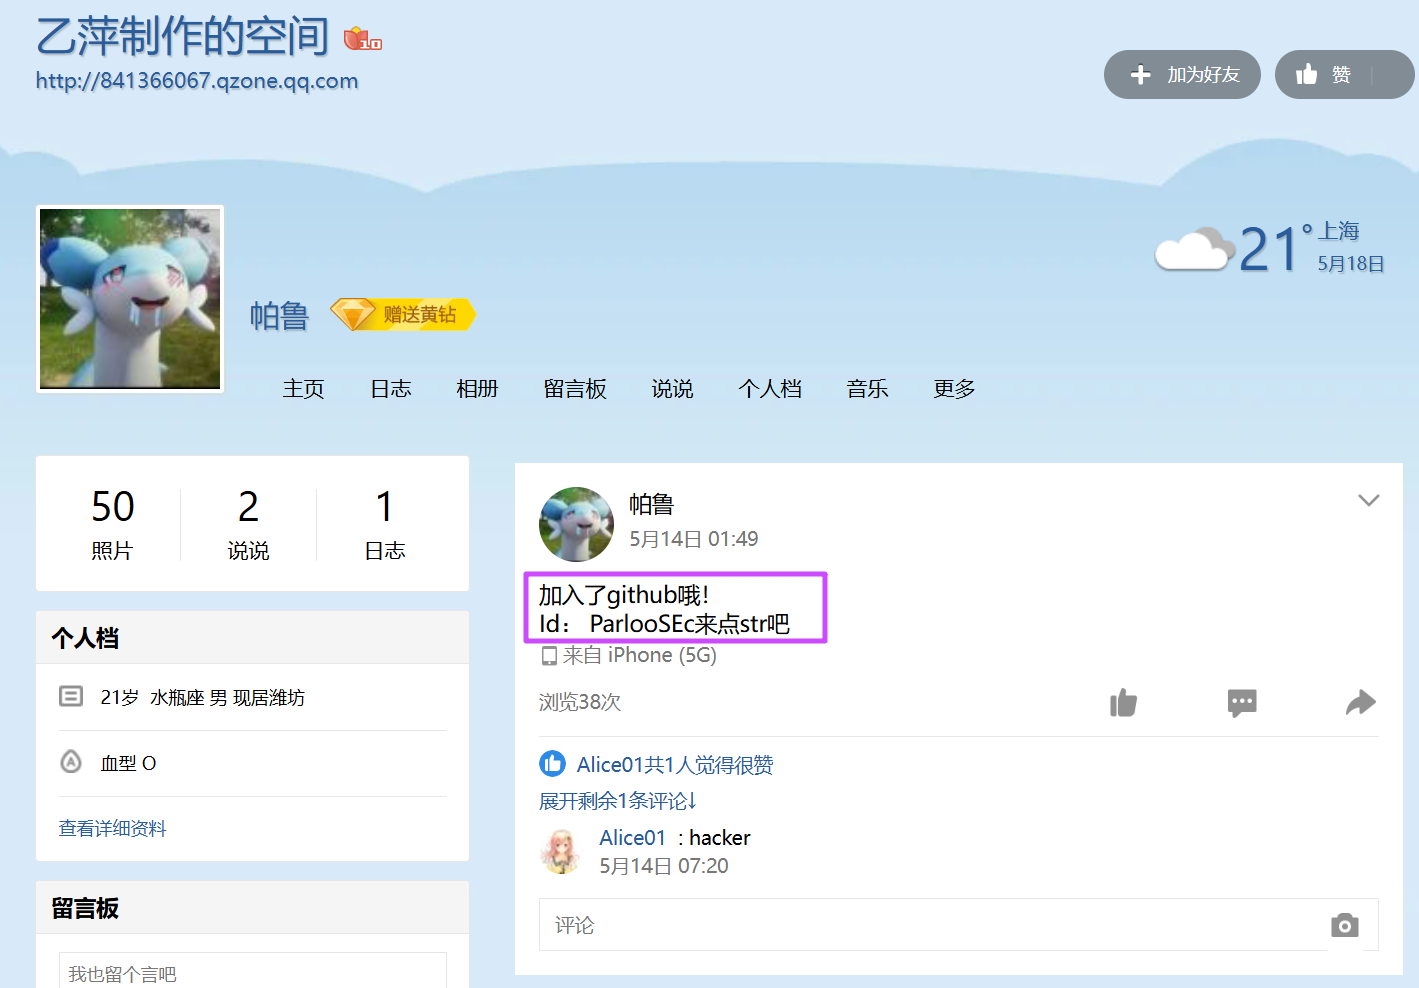Click the blue like badge beside Alice01
The width and height of the screenshot is (1419, 988).
(x=552, y=764)
